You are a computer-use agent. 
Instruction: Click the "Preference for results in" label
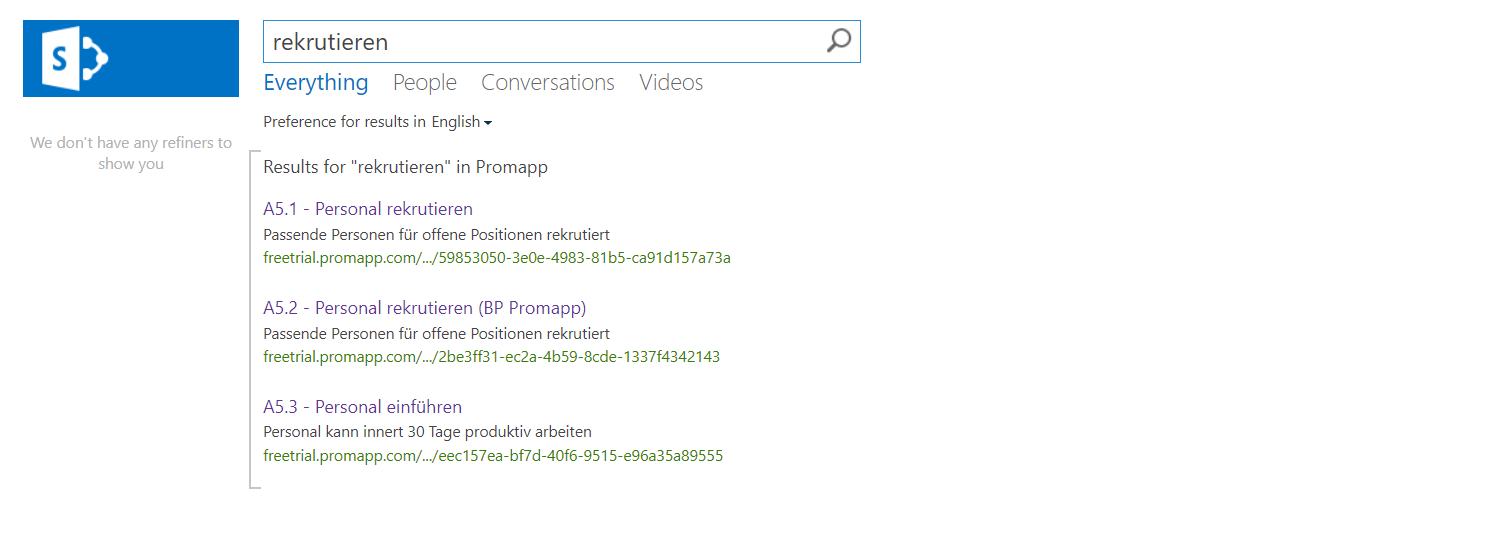pyautogui.click(x=345, y=122)
